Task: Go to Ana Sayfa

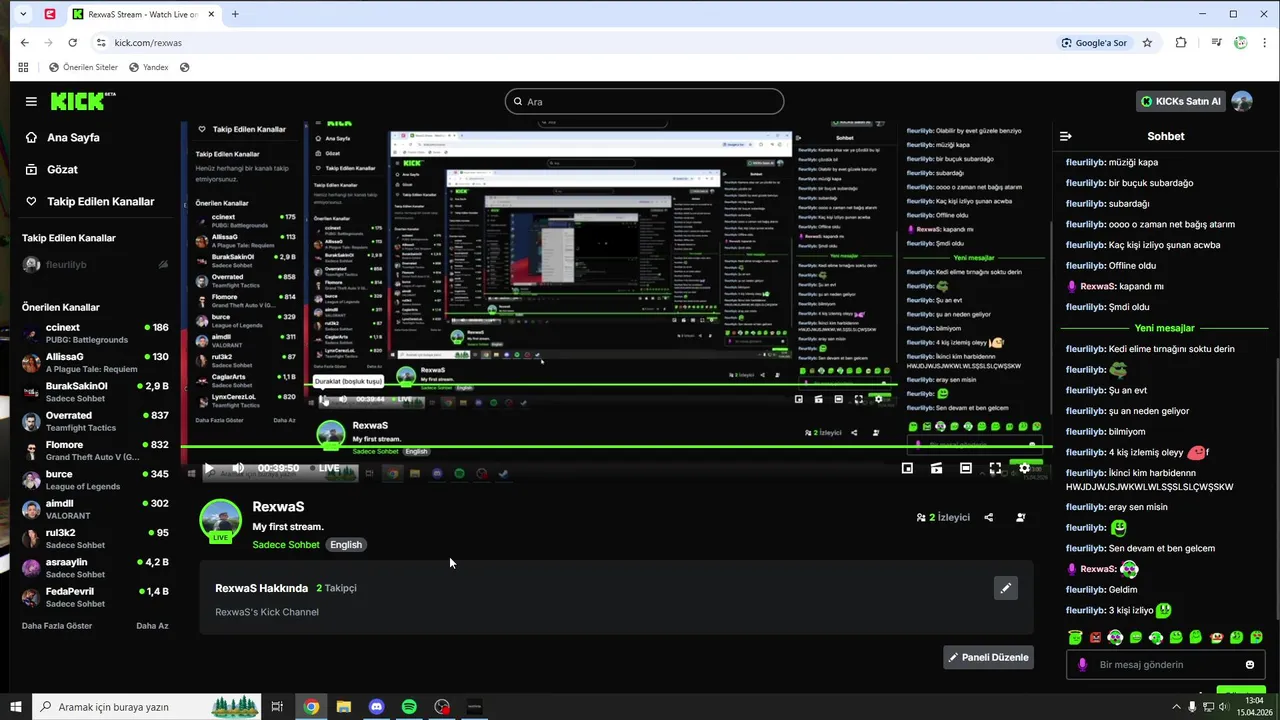Action: 63,137
